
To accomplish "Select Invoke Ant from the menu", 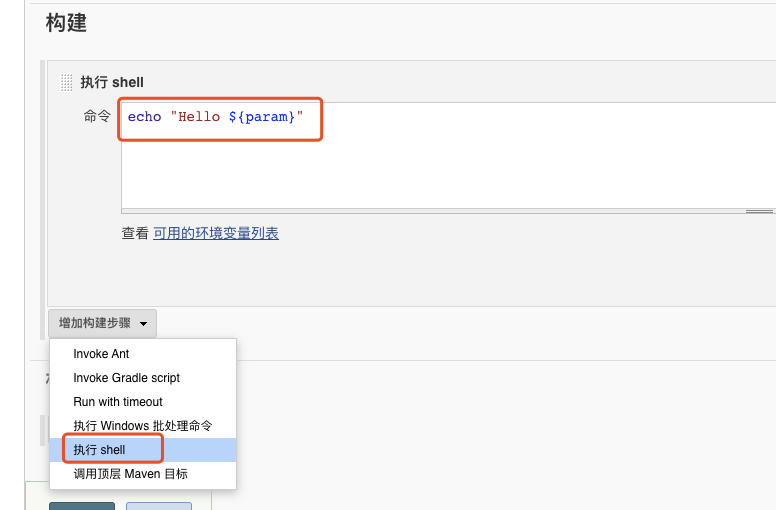I will point(143,354).
